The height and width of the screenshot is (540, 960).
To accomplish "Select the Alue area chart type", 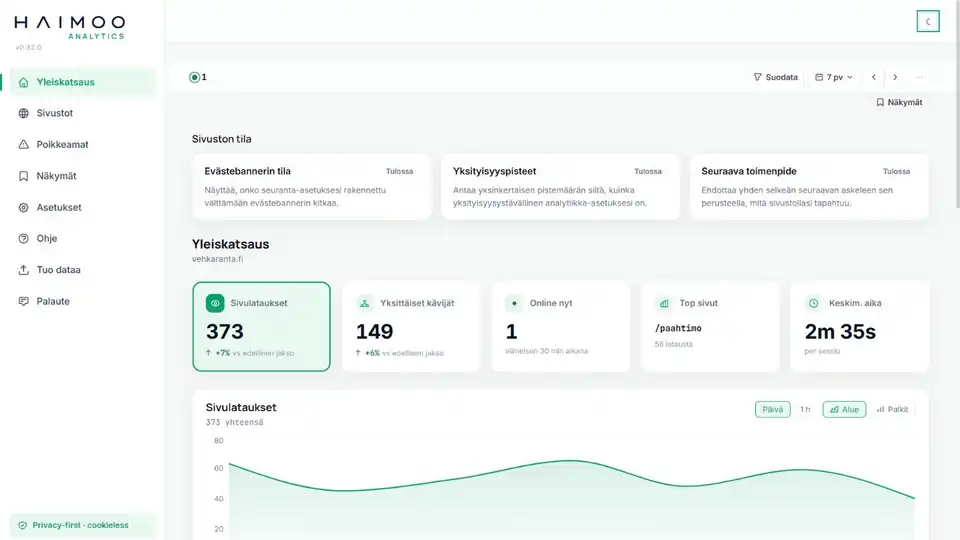I will coord(844,410).
